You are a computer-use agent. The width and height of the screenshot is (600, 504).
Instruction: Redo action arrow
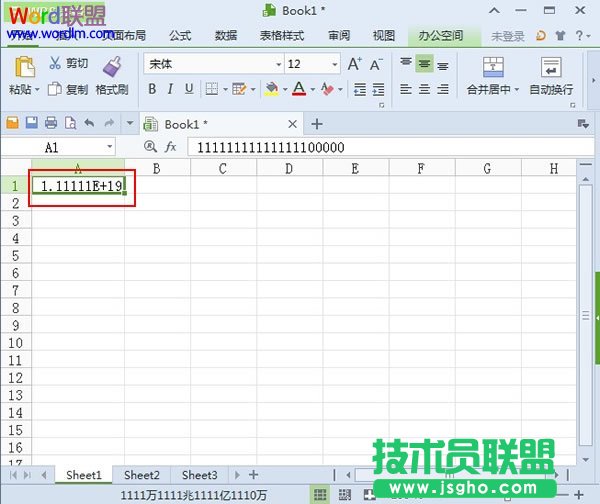click(x=109, y=123)
